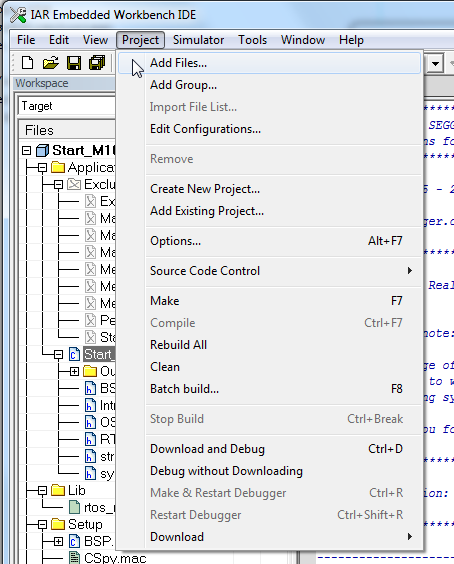Select the Lib group in workspace tree

coord(77,490)
